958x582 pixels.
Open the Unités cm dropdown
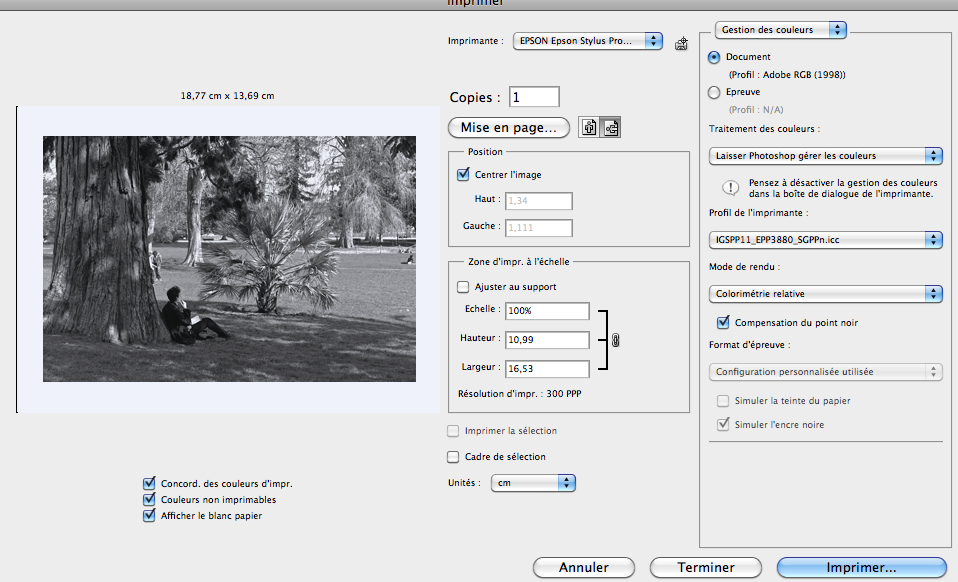[538, 483]
